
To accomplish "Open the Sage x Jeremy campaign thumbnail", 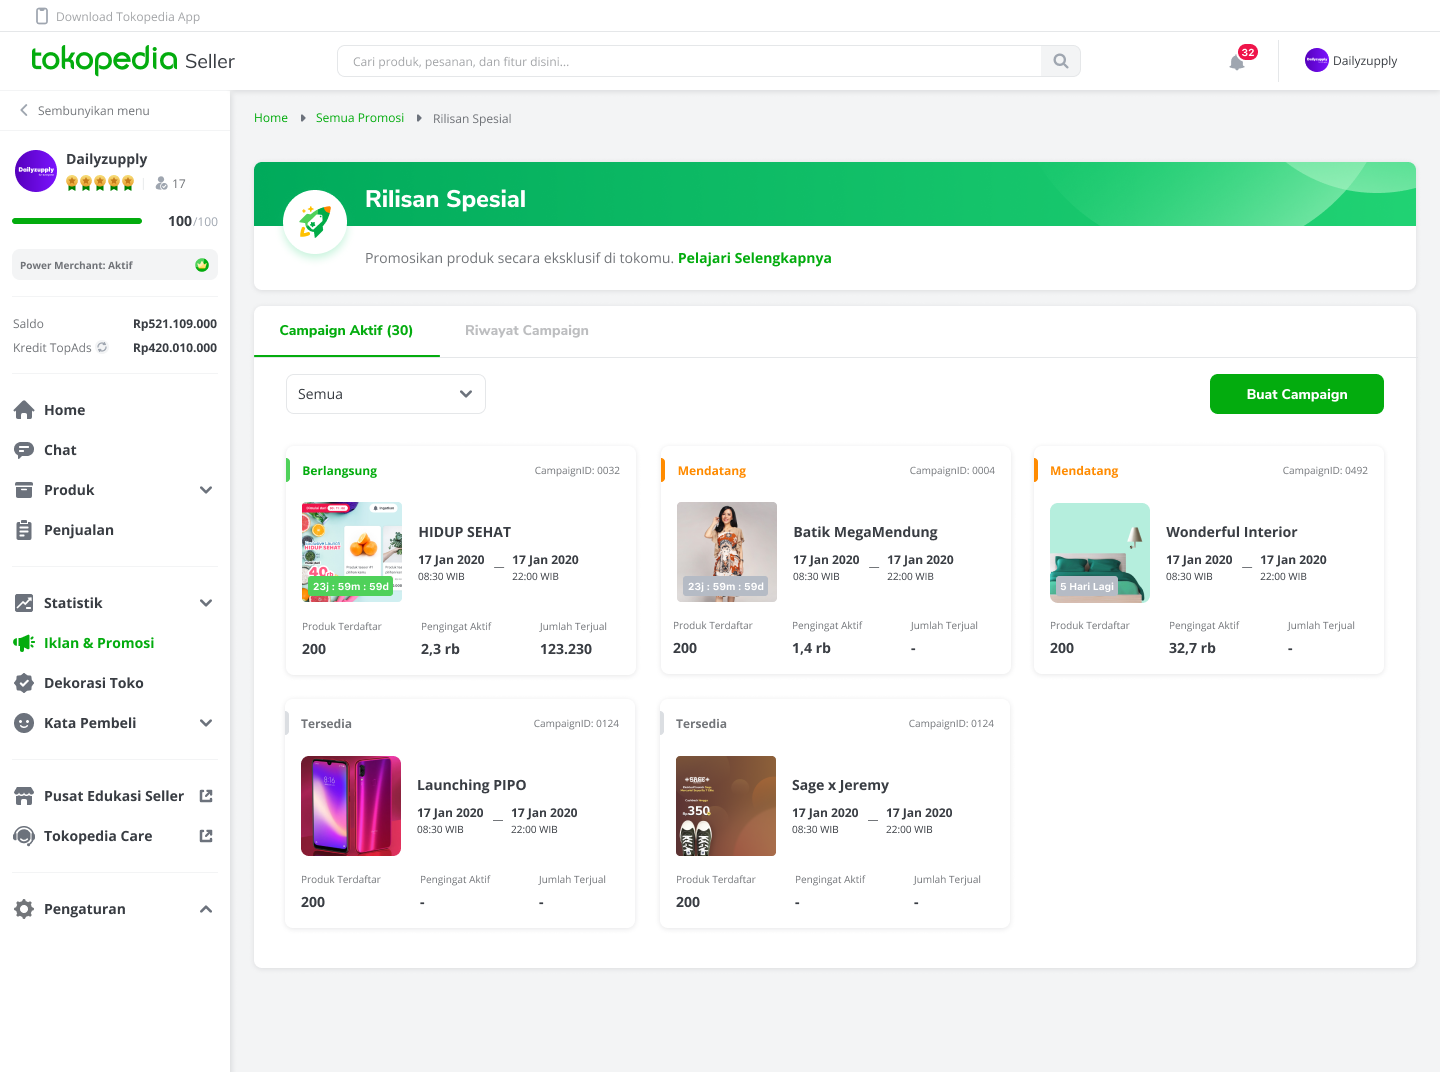I will [x=726, y=806].
